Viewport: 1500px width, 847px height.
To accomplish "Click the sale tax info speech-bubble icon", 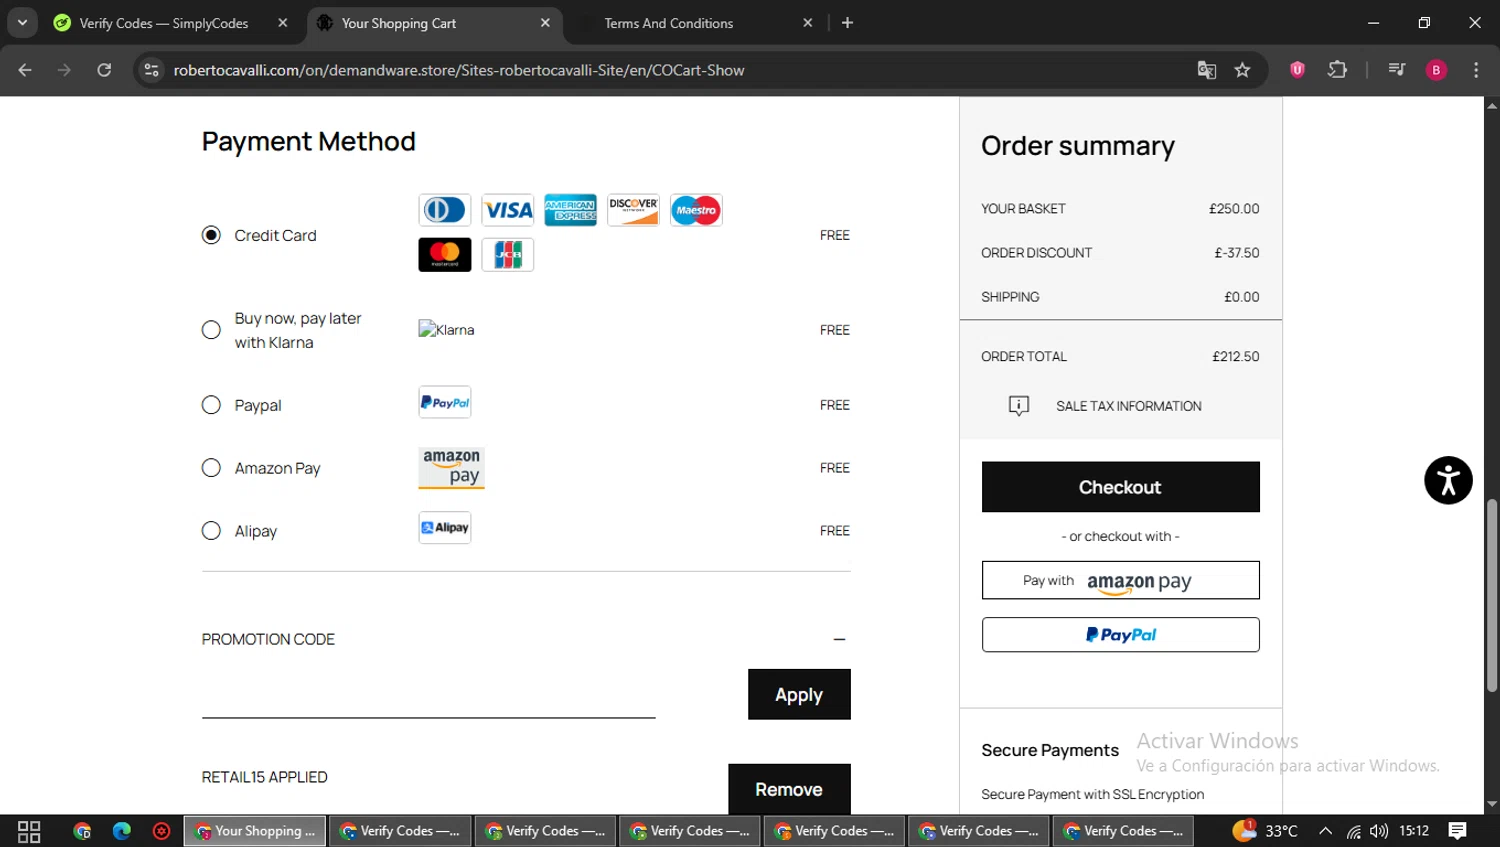I will pos(1019,406).
